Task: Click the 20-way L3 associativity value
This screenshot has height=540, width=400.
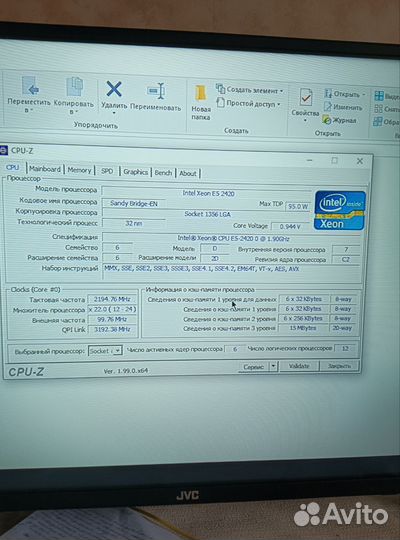Action: 342,328
